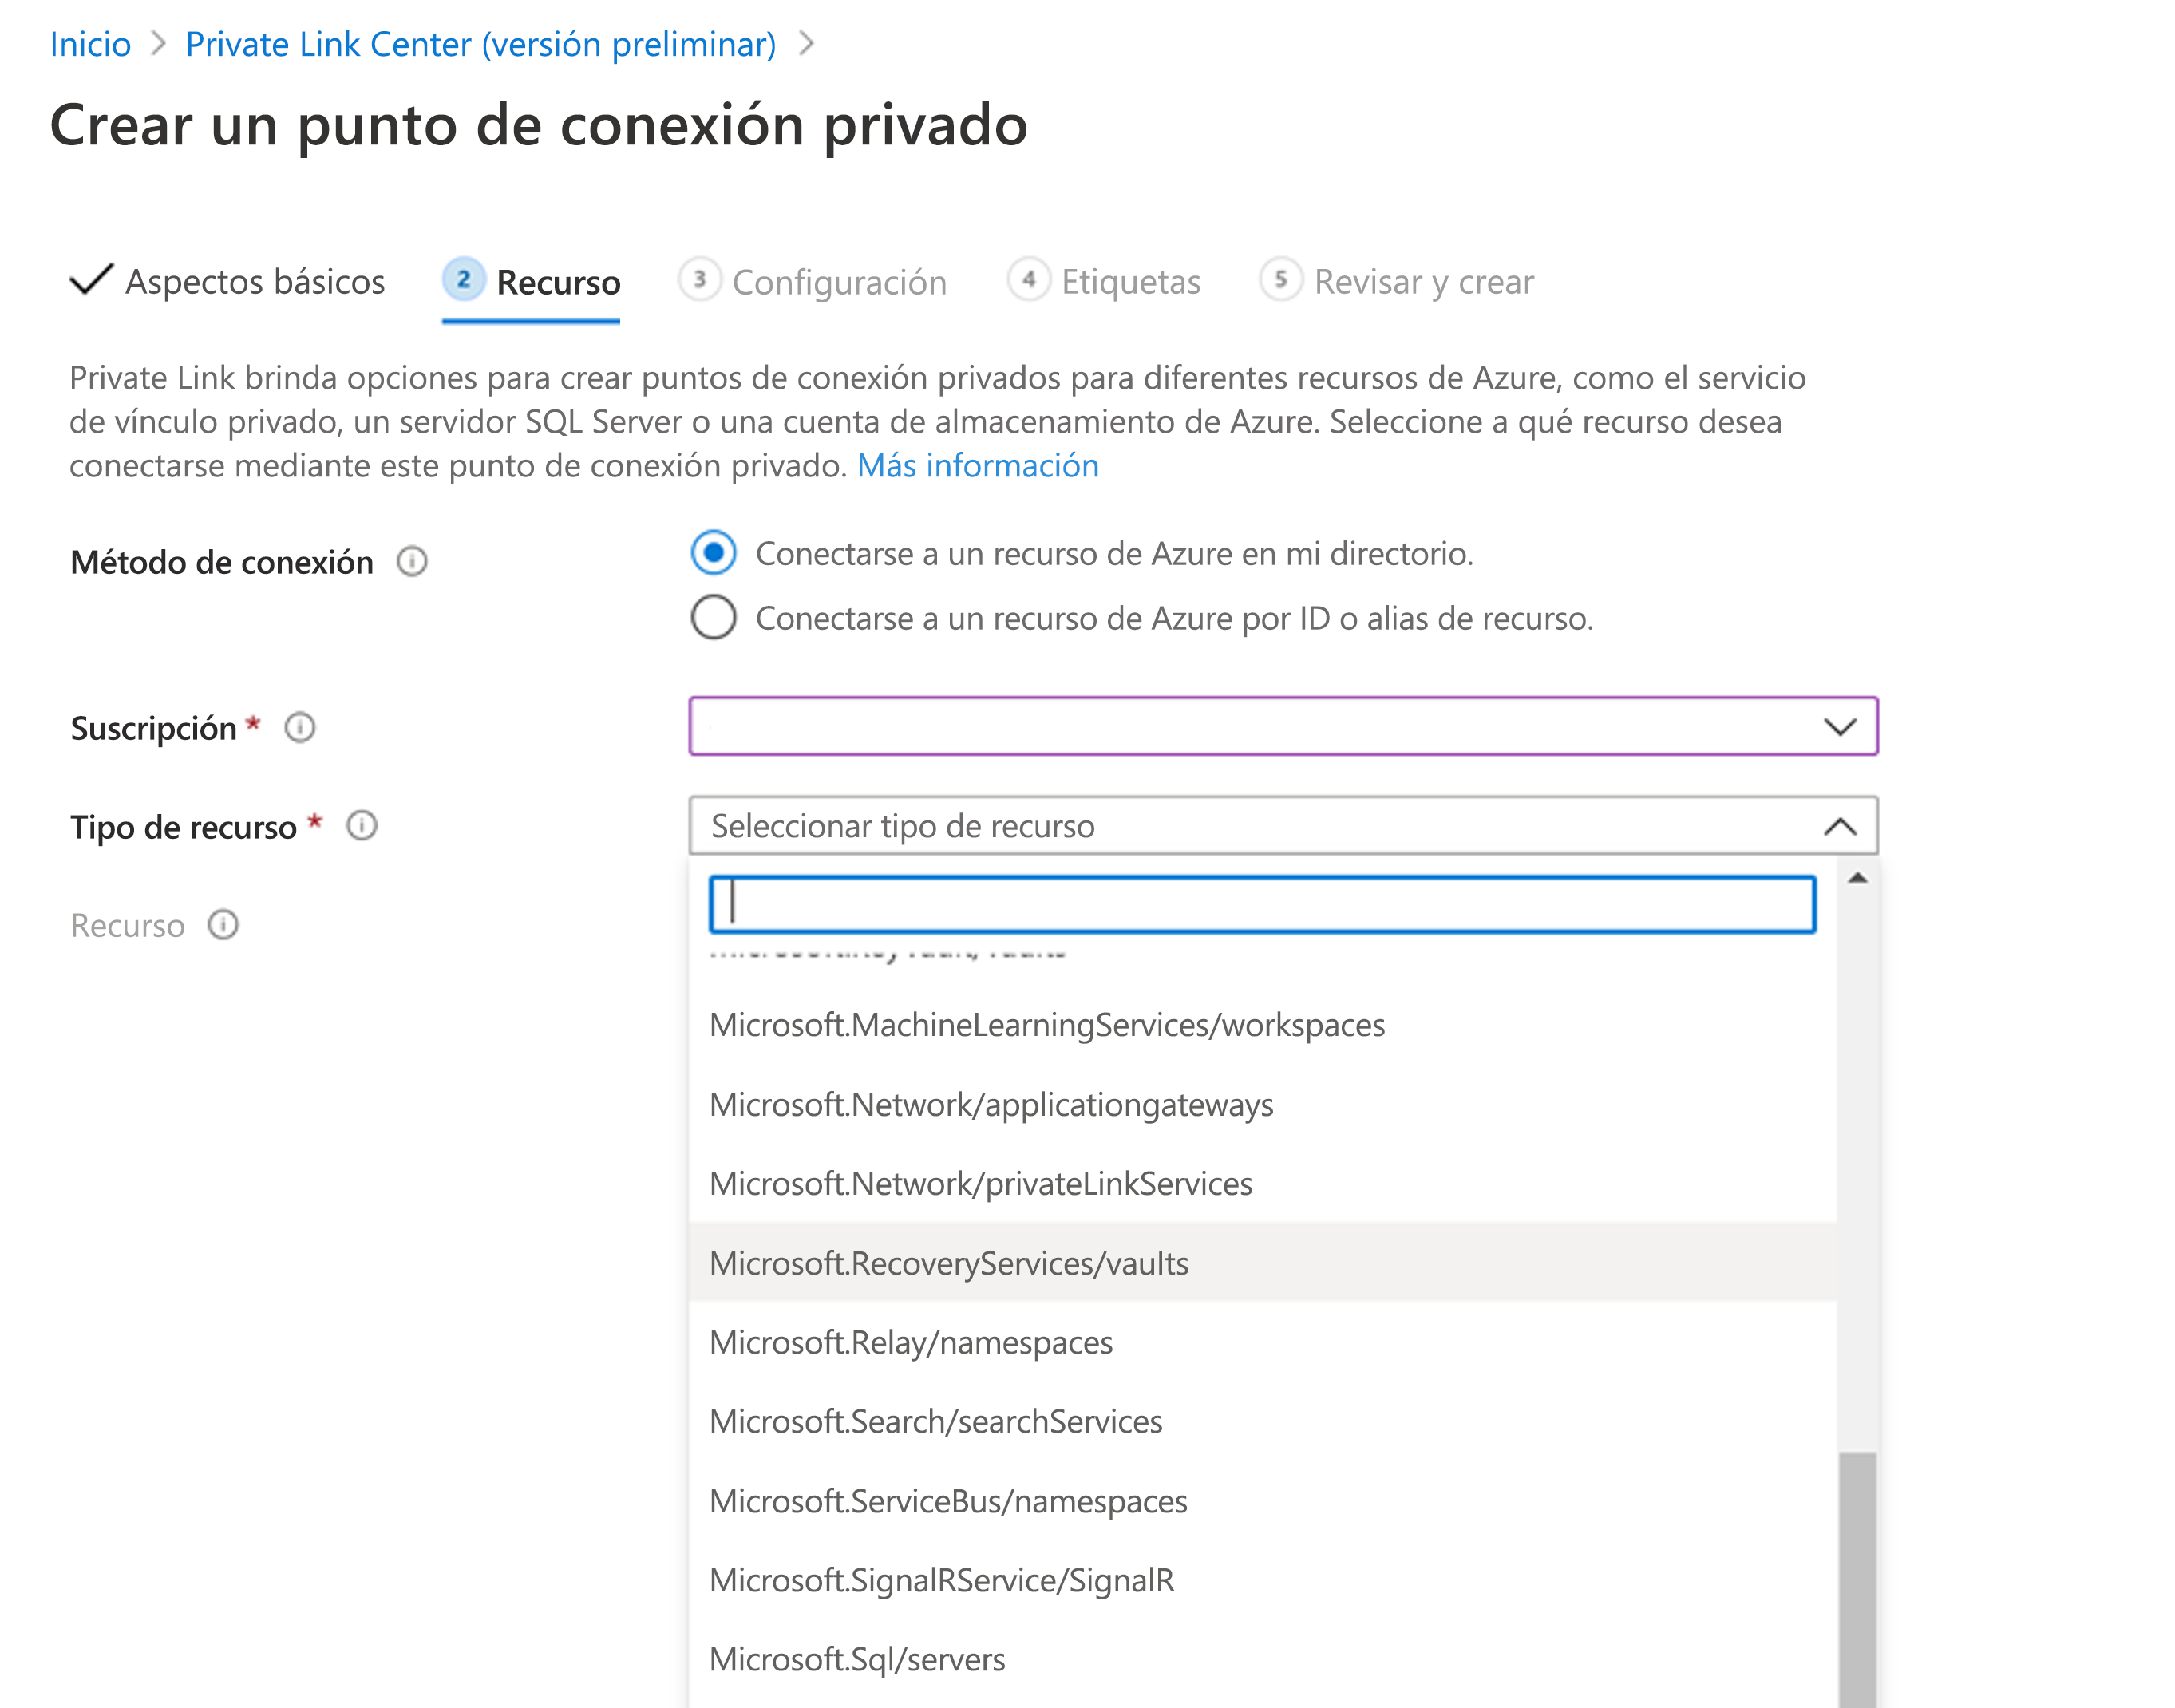Go to the Configuración tab
The width and height of the screenshot is (2175, 1708).
click(813, 283)
